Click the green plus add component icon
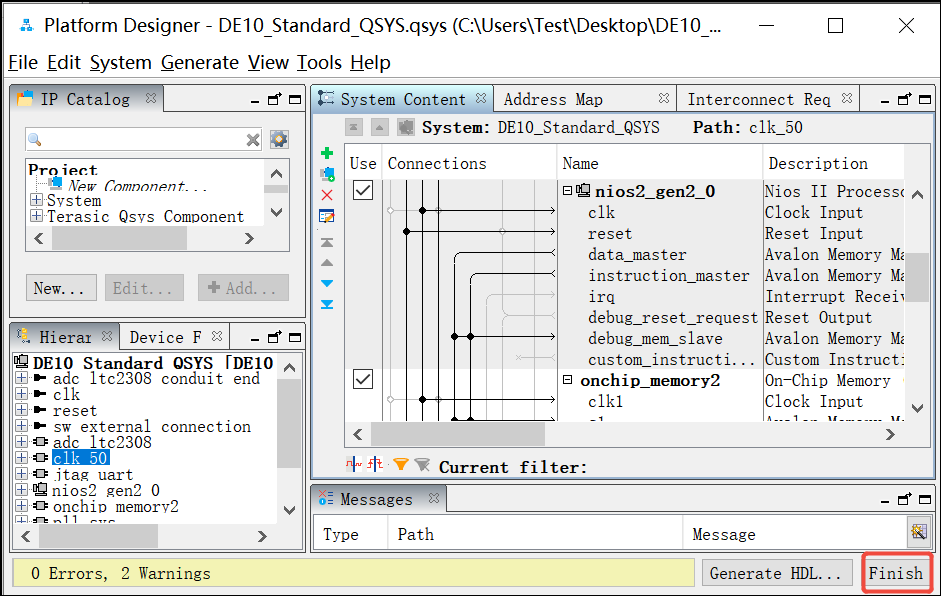 point(327,154)
